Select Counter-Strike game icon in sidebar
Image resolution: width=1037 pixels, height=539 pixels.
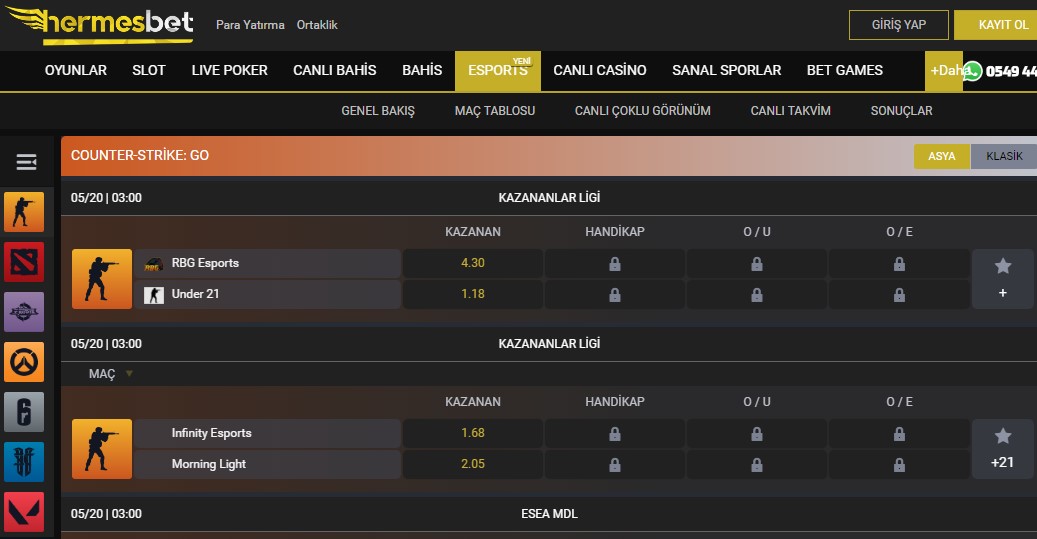(24, 212)
